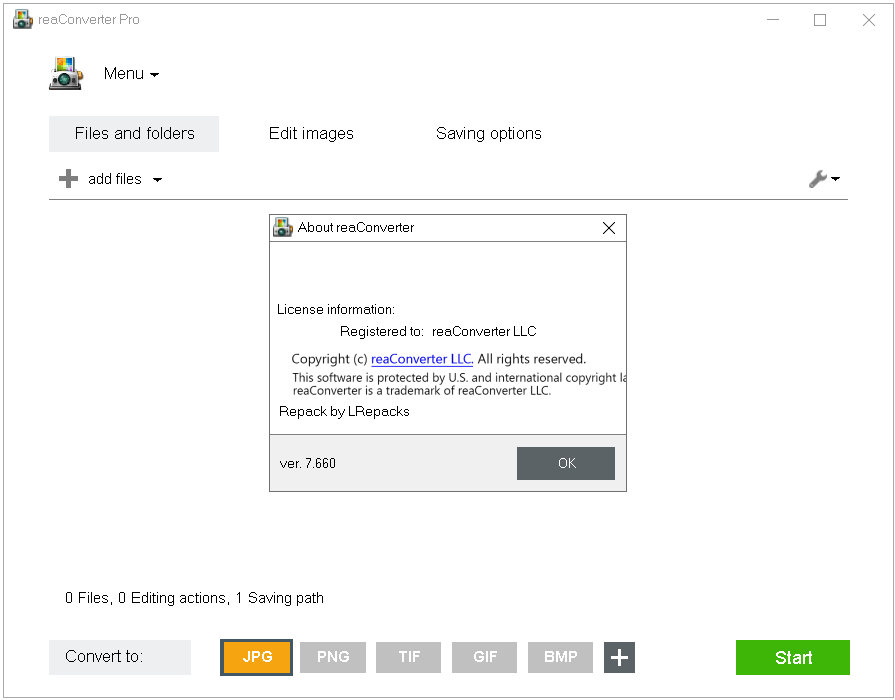Select GIF output format
895x700 pixels.
[x=485, y=657]
